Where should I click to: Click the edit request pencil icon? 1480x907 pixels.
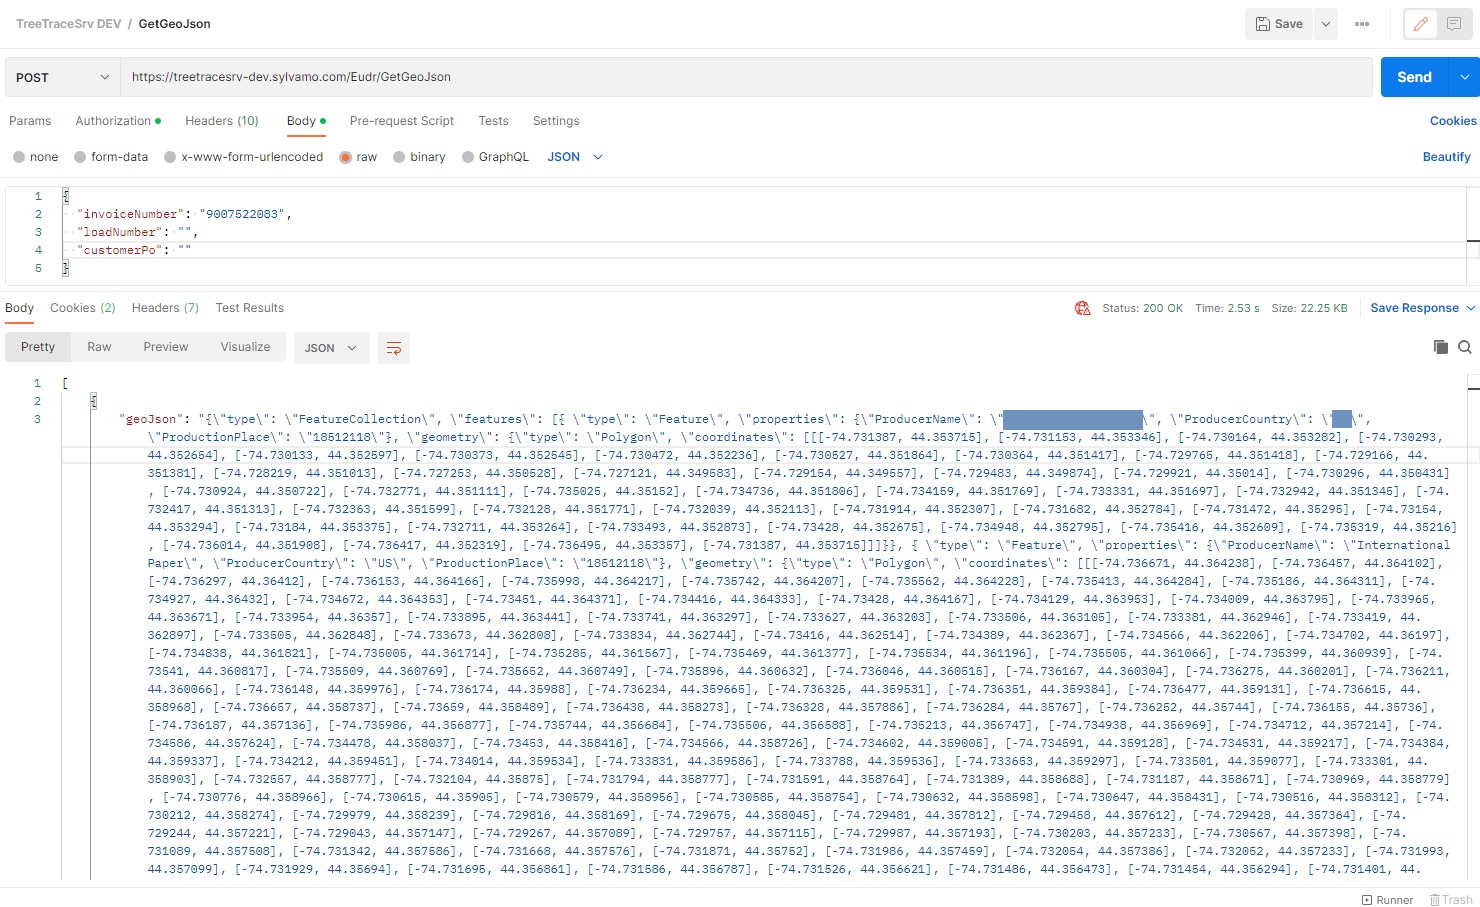click(x=1420, y=23)
